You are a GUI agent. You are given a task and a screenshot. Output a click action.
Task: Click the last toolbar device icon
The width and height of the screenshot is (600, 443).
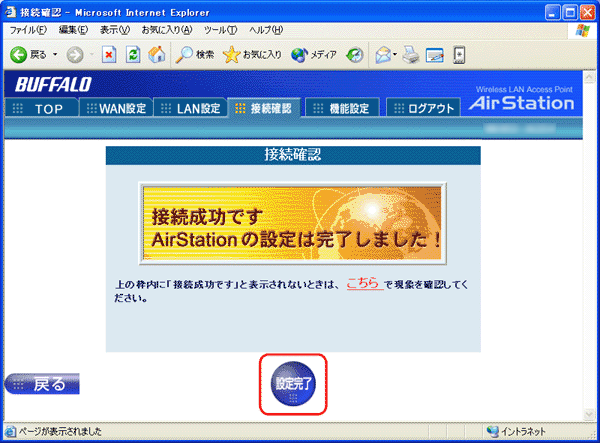tap(459, 55)
